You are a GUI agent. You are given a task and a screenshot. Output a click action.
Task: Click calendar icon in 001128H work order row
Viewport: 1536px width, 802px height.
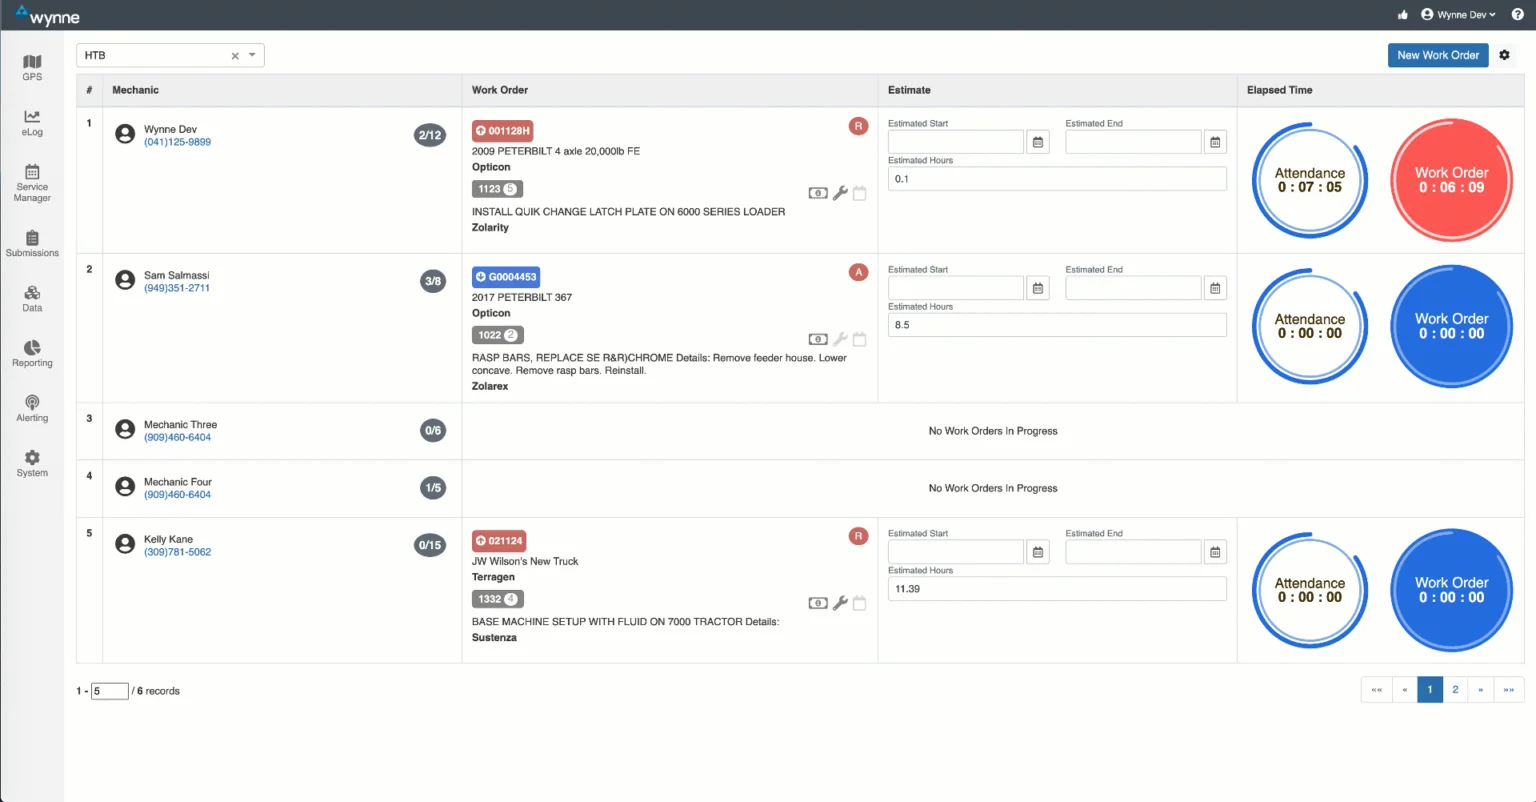pyautogui.click(x=859, y=193)
